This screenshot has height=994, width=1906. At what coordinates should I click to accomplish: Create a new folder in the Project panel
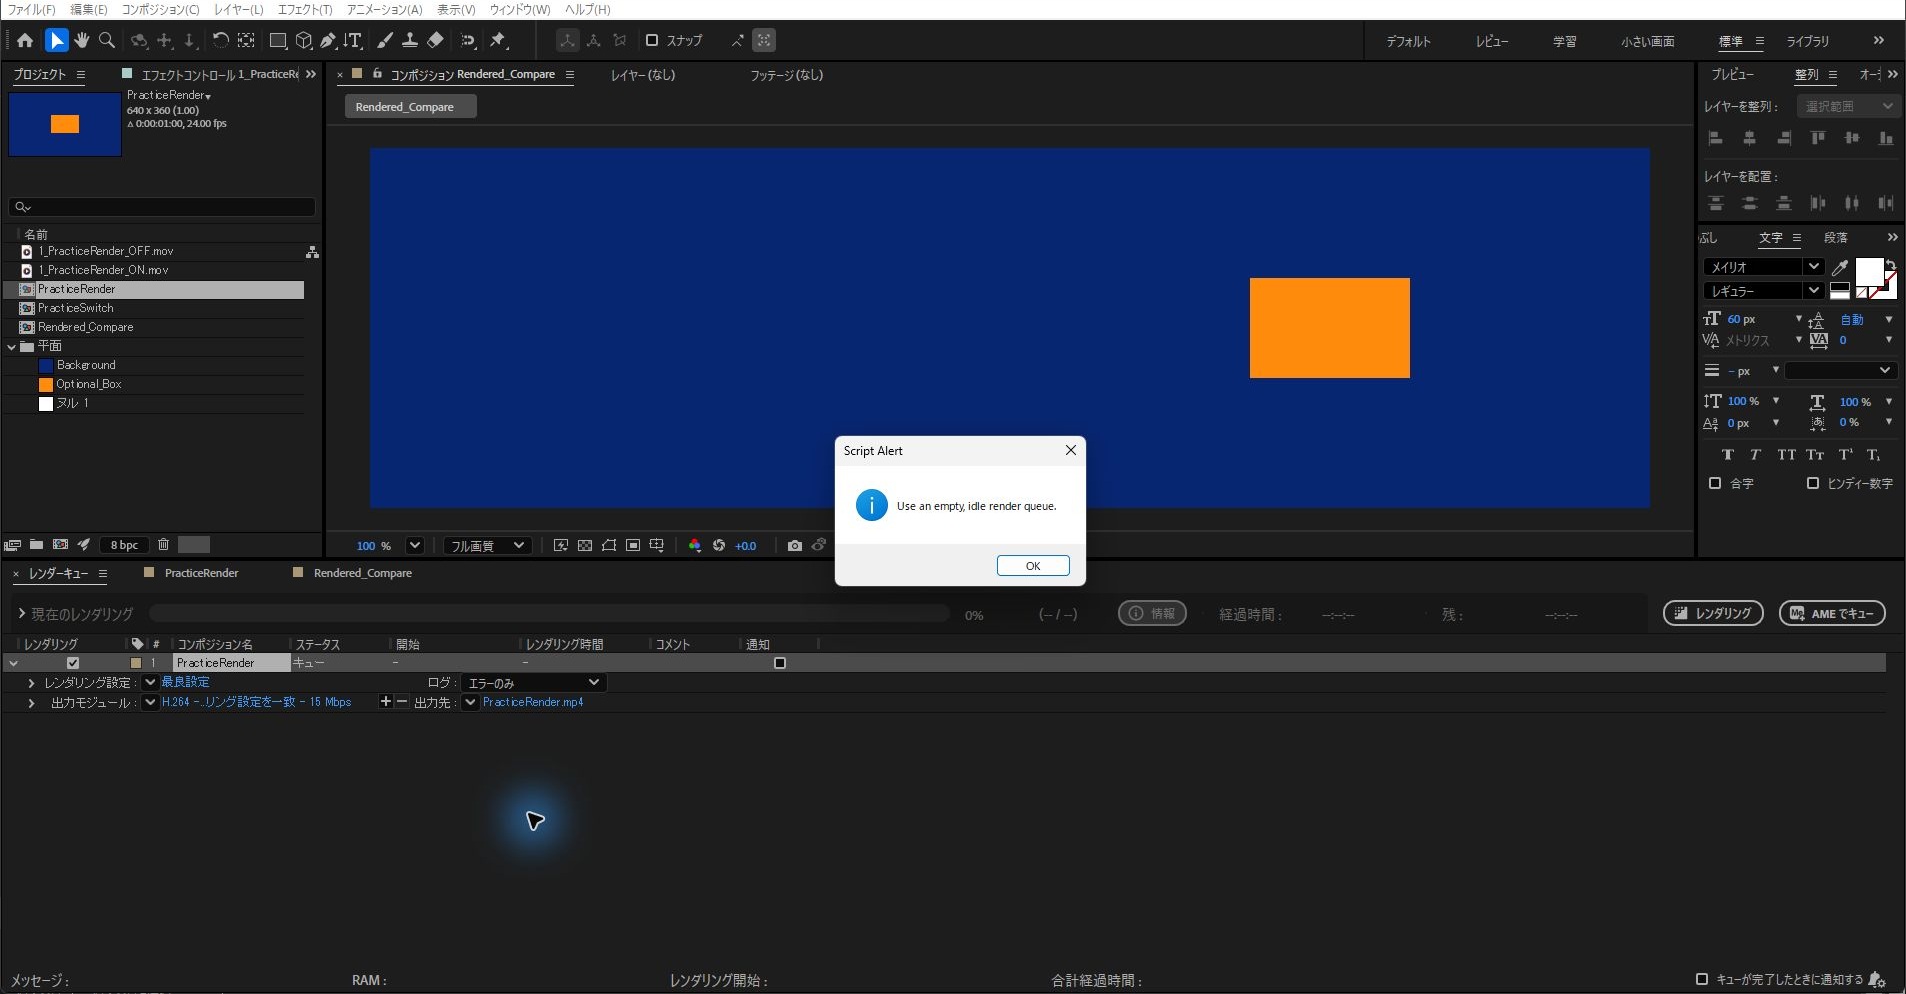(36, 545)
